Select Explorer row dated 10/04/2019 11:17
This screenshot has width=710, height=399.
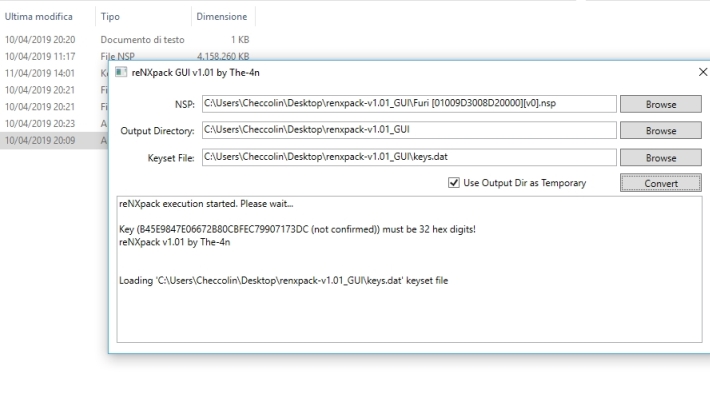point(127,57)
